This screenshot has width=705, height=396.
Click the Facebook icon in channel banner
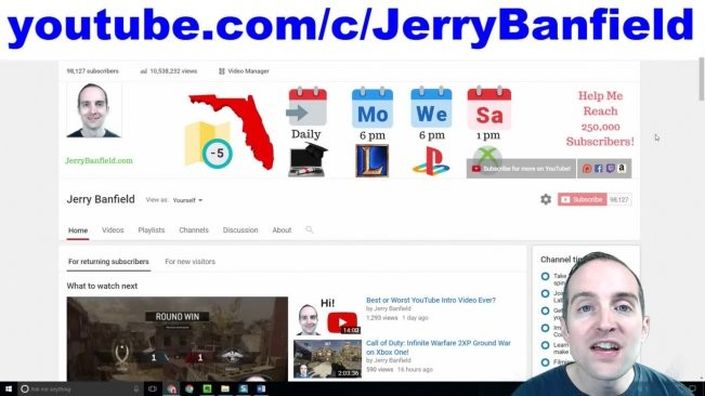pos(598,169)
